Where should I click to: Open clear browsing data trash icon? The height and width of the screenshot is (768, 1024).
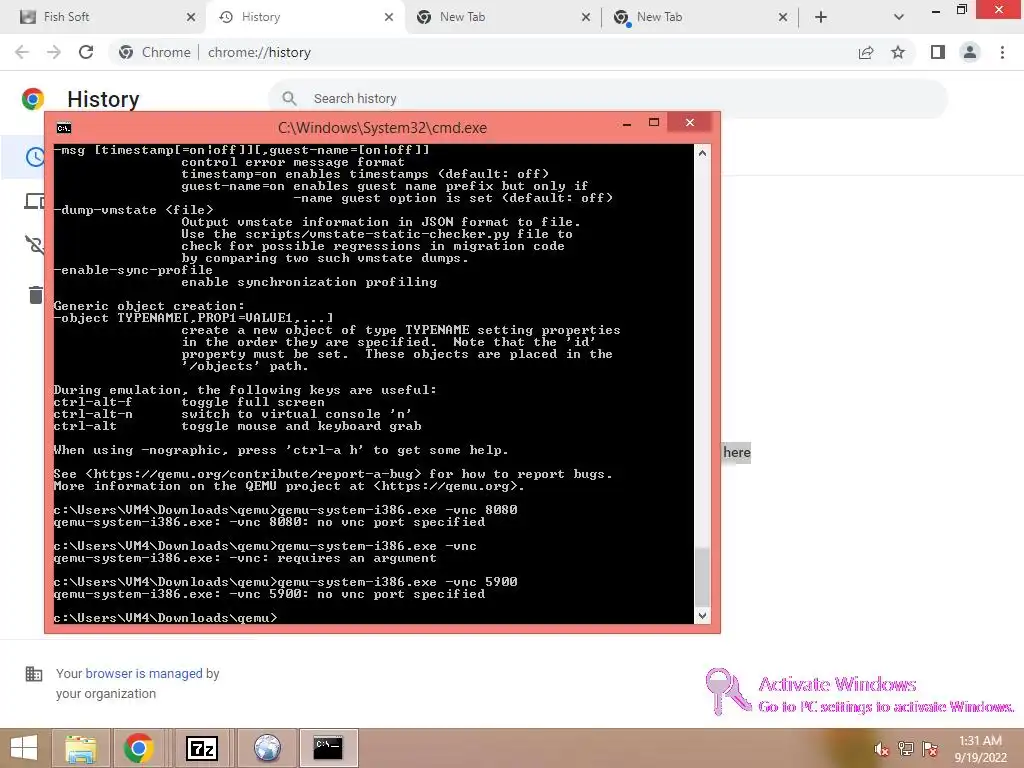pyautogui.click(x=35, y=295)
